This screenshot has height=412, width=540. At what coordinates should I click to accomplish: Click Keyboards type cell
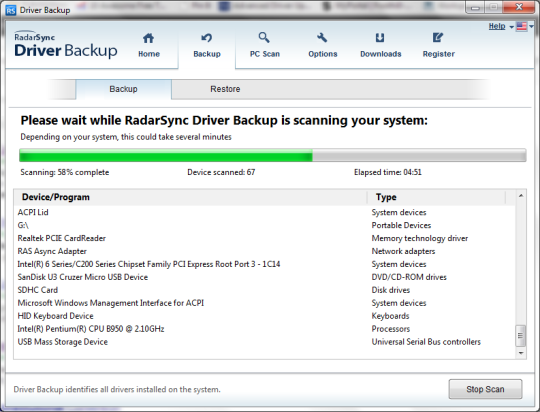(x=391, y=316)
